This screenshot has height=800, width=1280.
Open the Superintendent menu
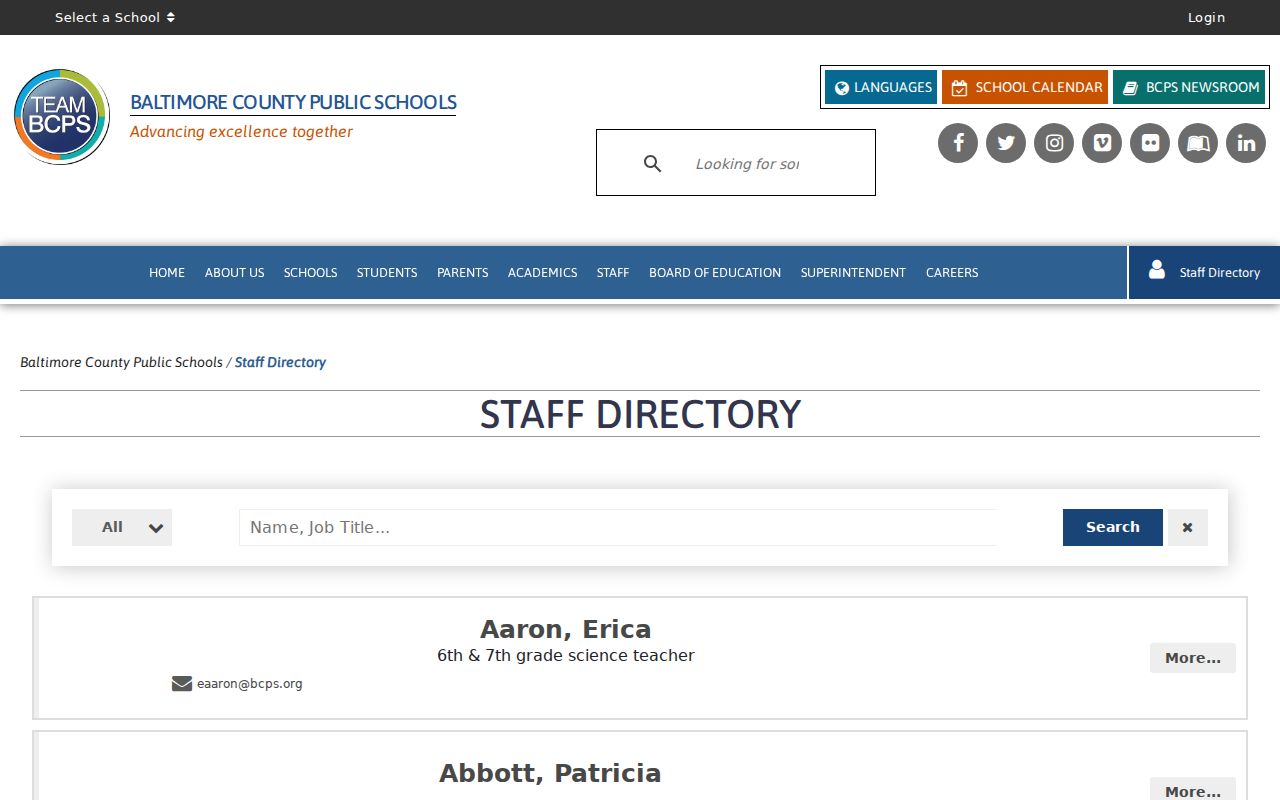[853, 272]
